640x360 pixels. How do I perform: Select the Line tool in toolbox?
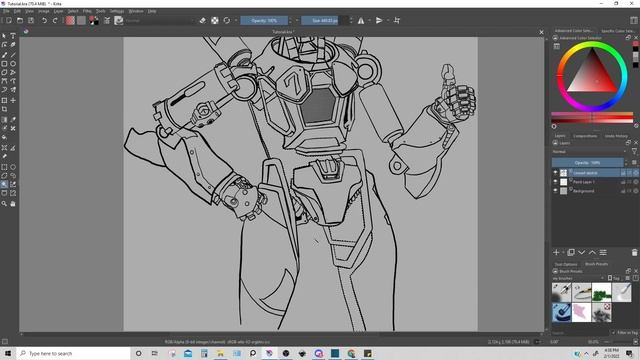(13, 55)
